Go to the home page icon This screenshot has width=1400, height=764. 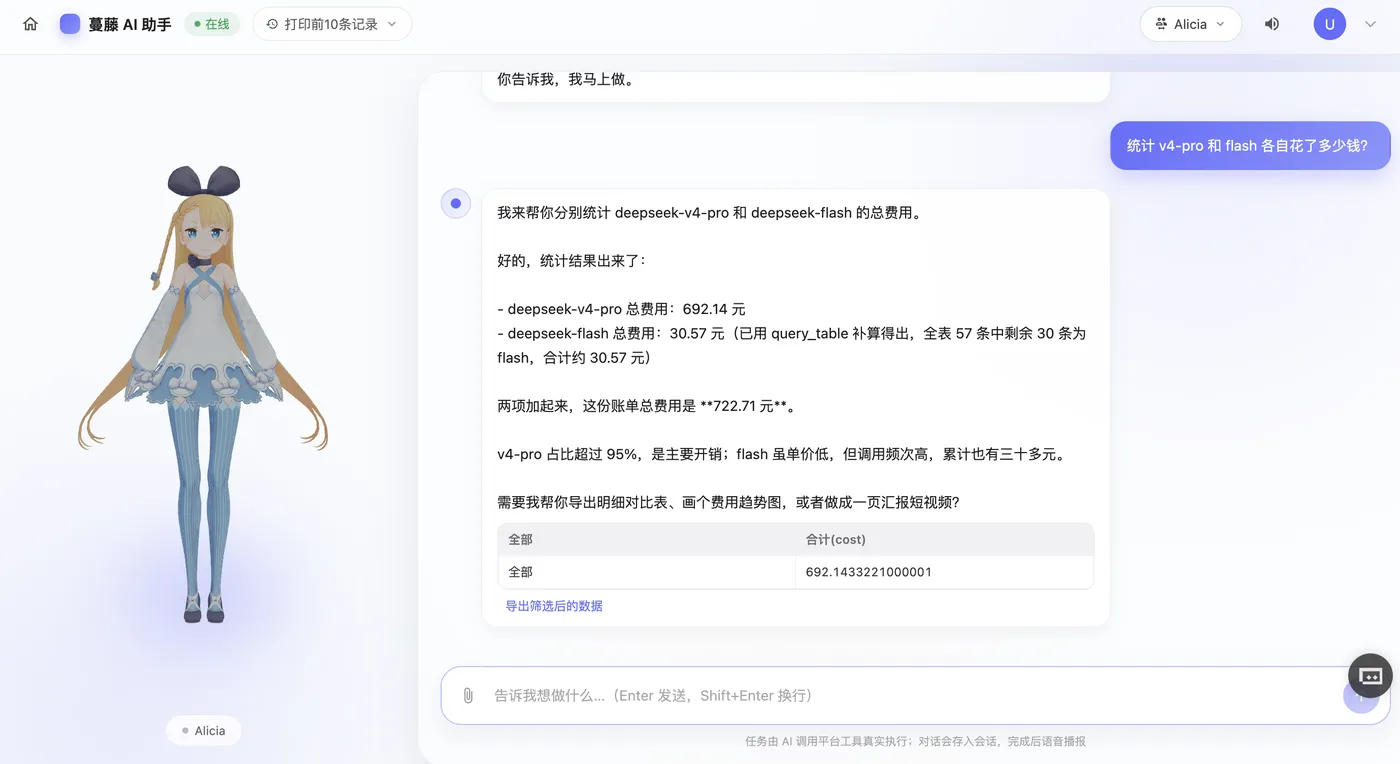[30, 24]
